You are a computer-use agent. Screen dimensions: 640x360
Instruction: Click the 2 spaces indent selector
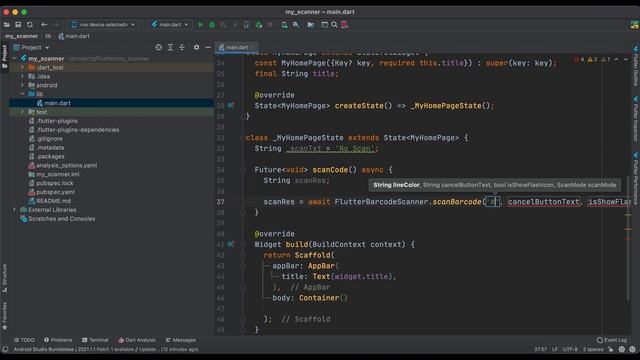click(x=593, y=349)
